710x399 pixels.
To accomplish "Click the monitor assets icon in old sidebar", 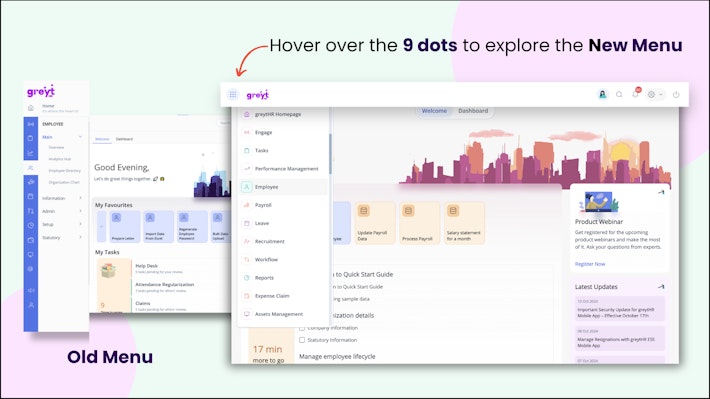I will point(31,255).
